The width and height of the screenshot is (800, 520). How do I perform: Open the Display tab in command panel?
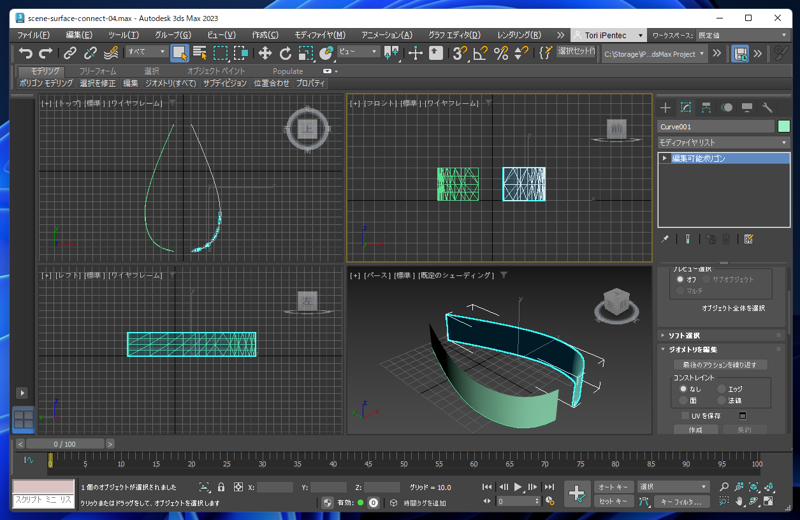(747, 107)
